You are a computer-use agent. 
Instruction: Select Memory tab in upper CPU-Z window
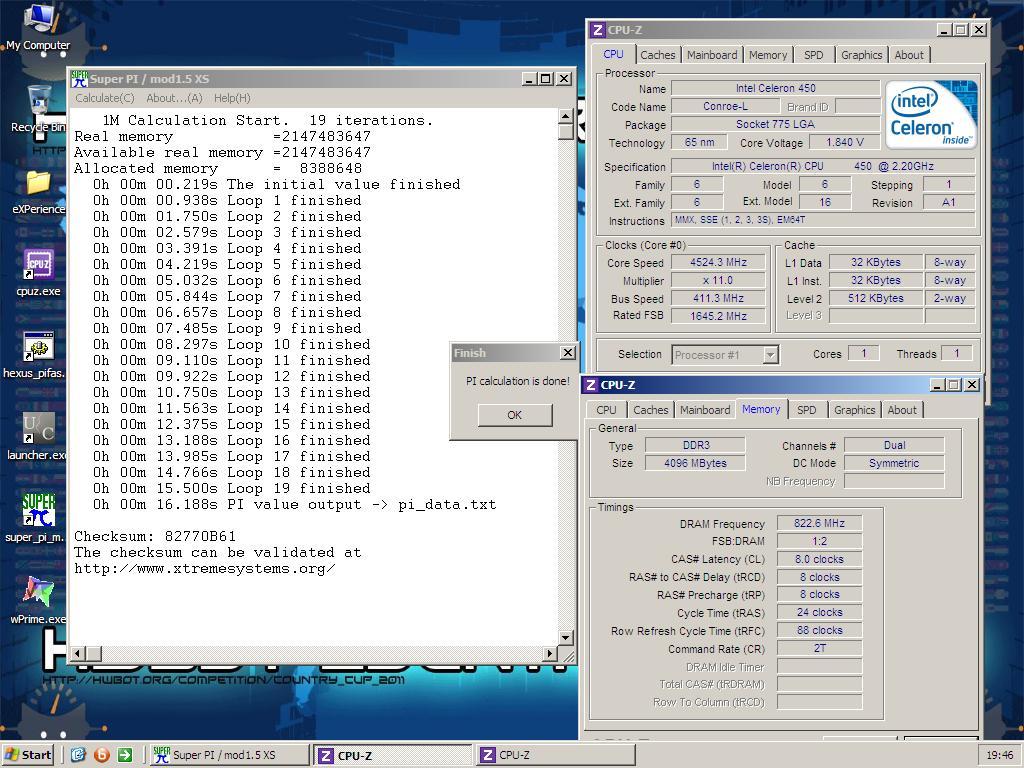(x=768, y=56)
